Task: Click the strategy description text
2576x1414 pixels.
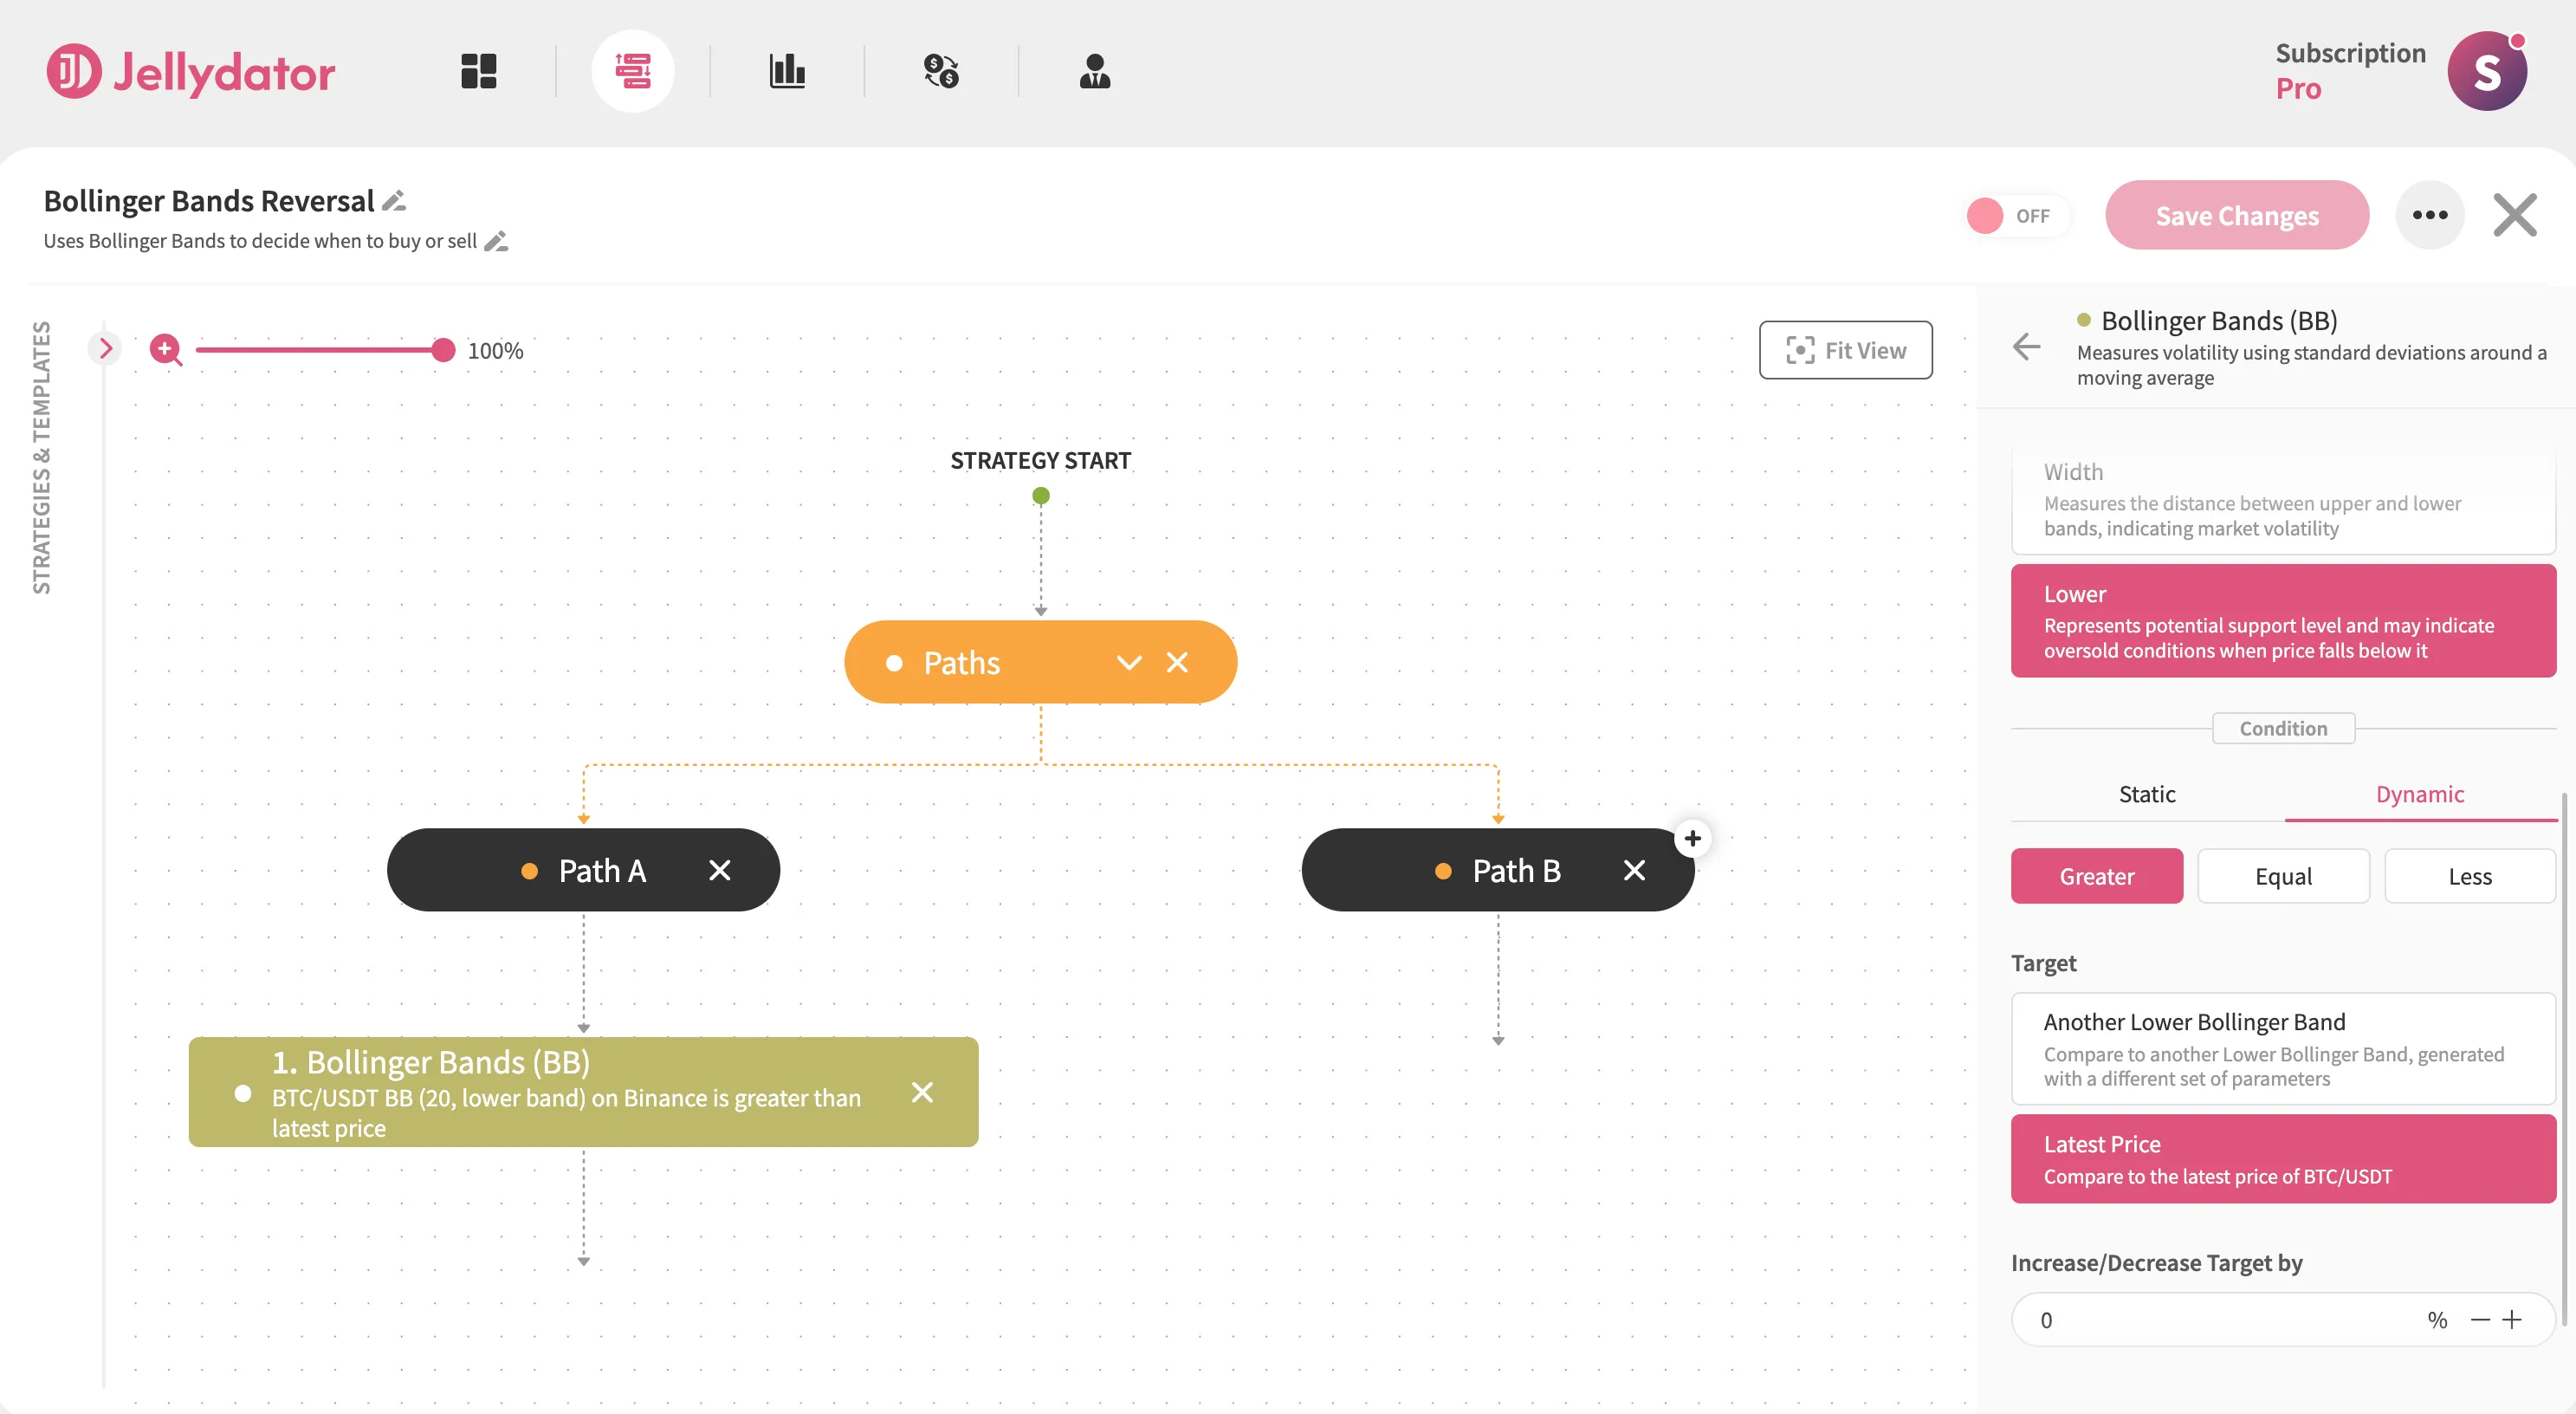Action: tap(260, 241)
